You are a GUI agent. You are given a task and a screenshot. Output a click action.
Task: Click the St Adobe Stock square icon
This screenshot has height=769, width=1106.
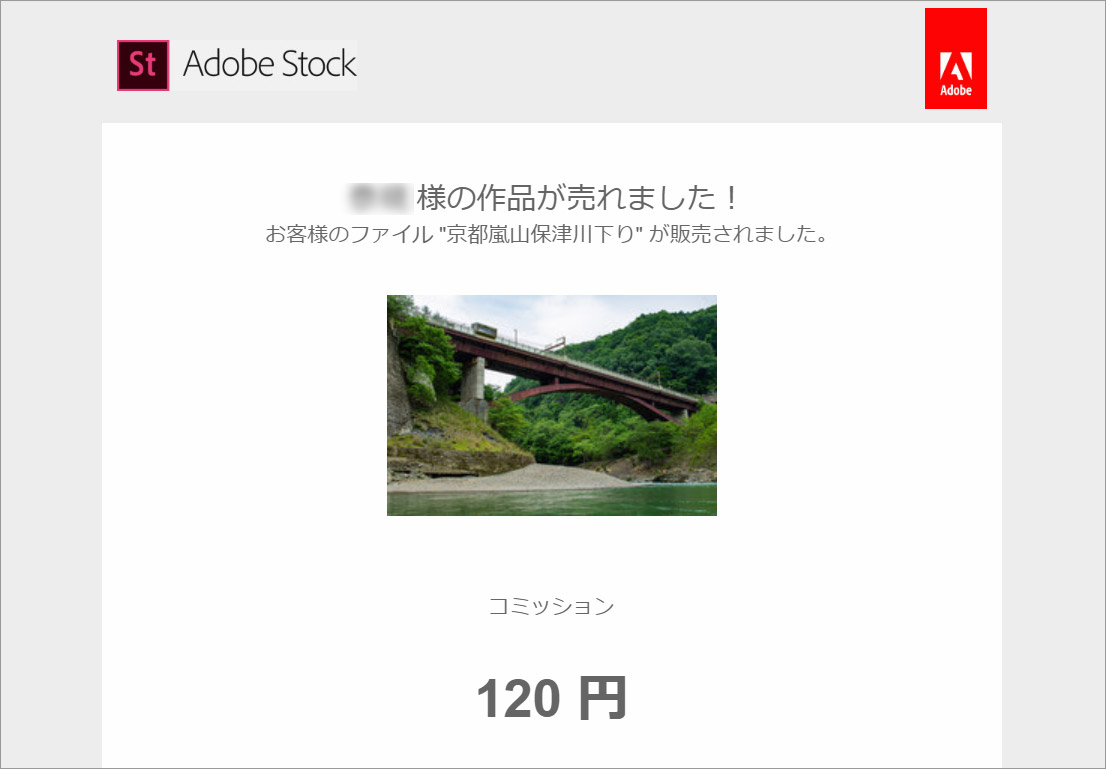pos(143,66)
